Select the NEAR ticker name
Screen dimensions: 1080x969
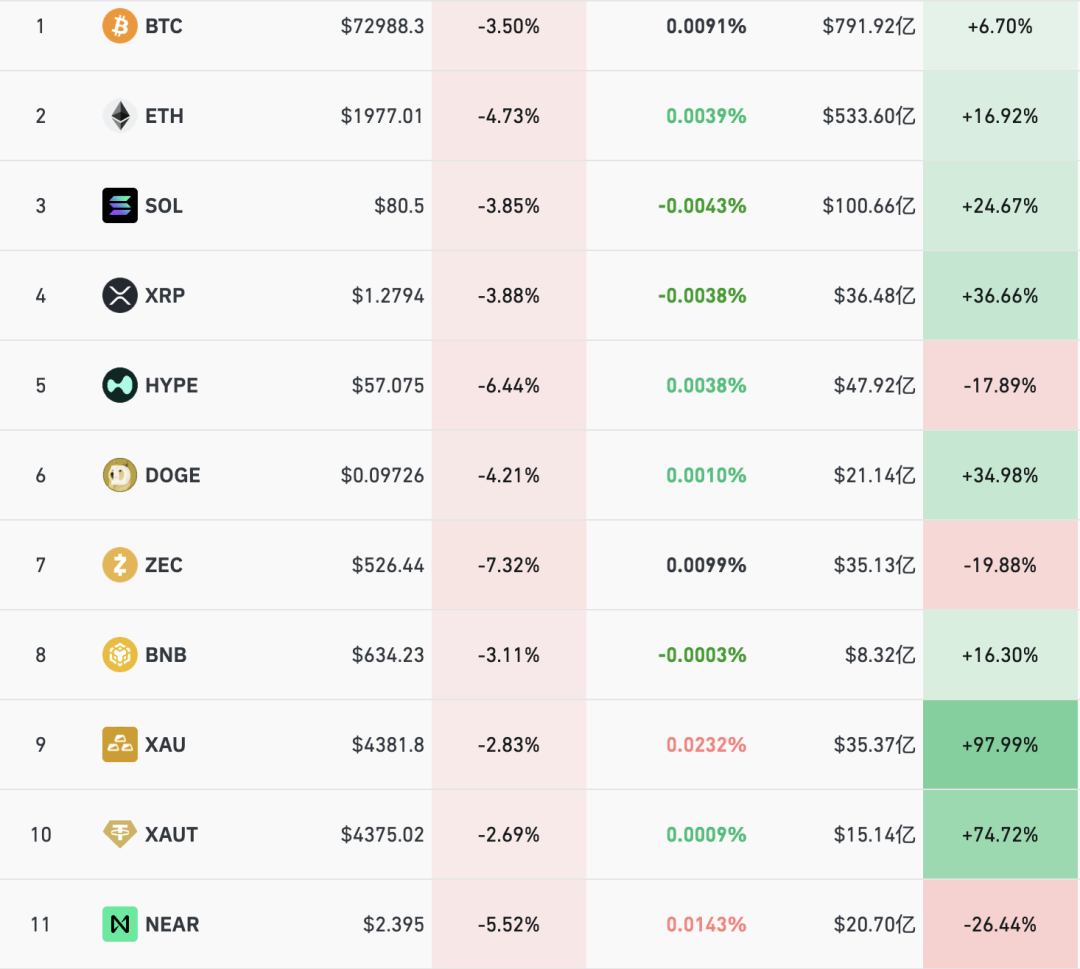[x=172, y=924]
